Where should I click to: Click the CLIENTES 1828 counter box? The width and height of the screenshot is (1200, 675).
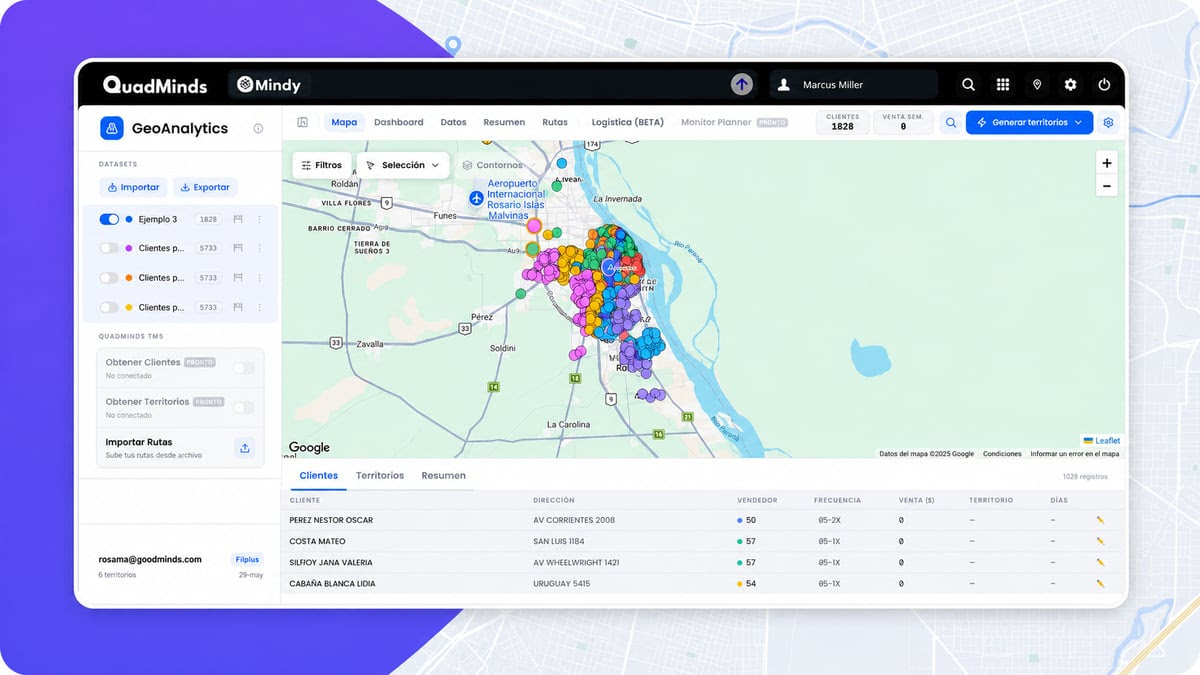pyautogui.click(x=843, y=123)
